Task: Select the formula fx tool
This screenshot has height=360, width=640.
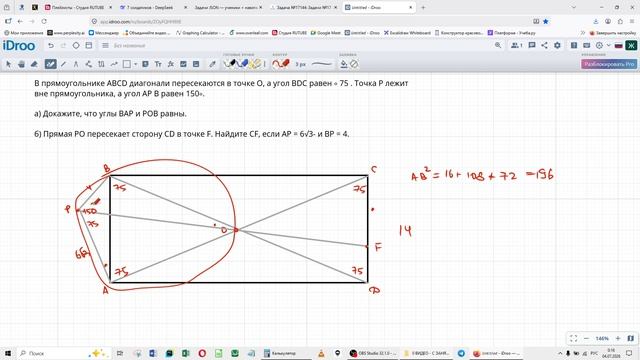Action: click(x=171, y=64)
